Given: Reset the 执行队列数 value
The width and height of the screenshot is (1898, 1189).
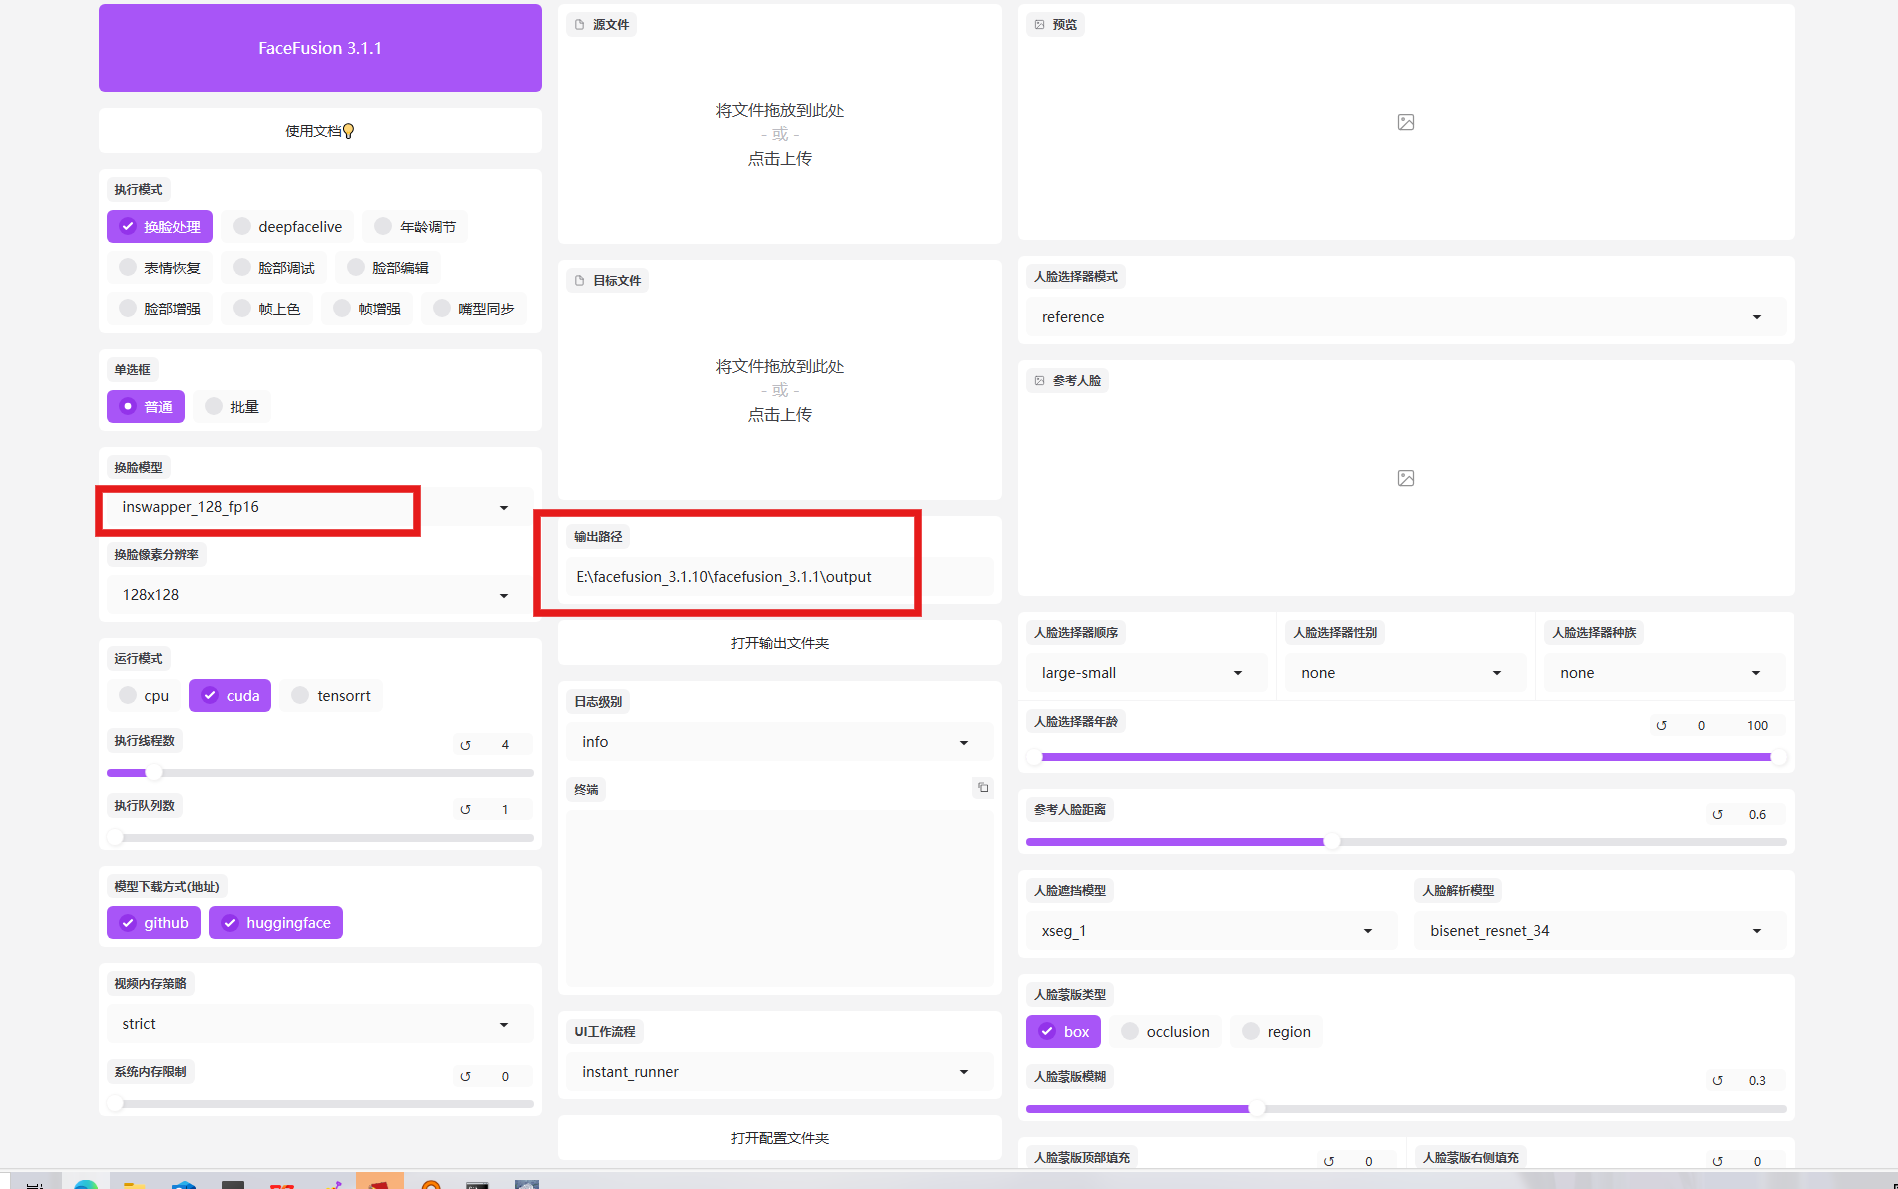Looking at the screenshot, I should [x=465, y=810].
